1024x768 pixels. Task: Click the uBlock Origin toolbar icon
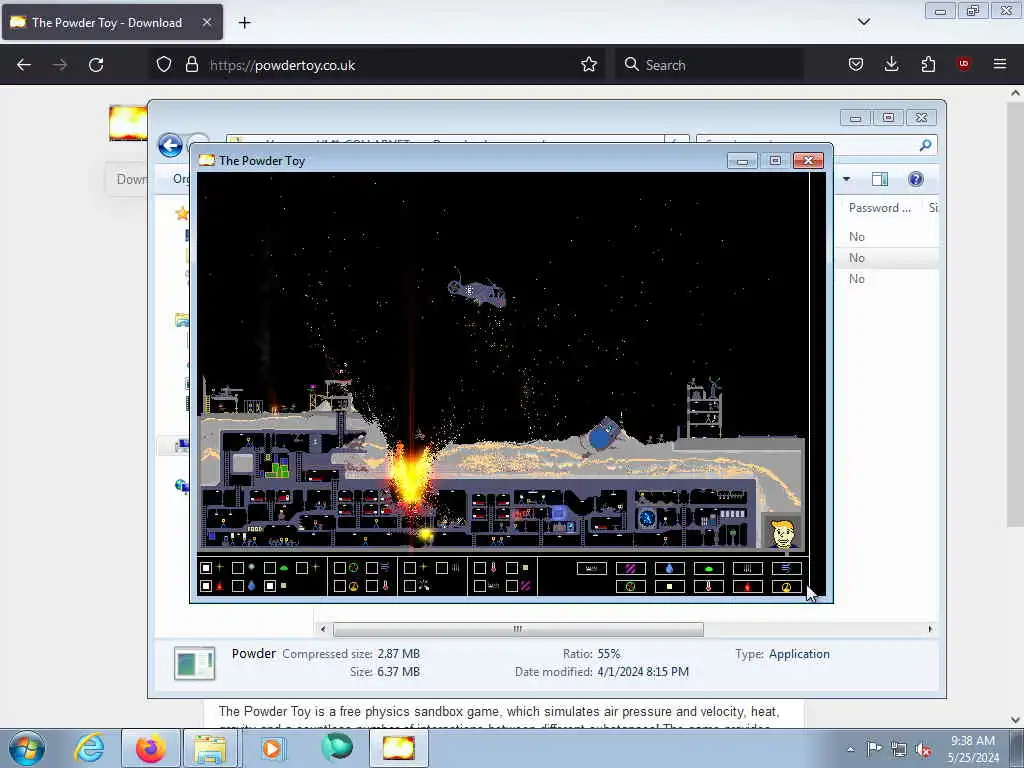[963, 64]
